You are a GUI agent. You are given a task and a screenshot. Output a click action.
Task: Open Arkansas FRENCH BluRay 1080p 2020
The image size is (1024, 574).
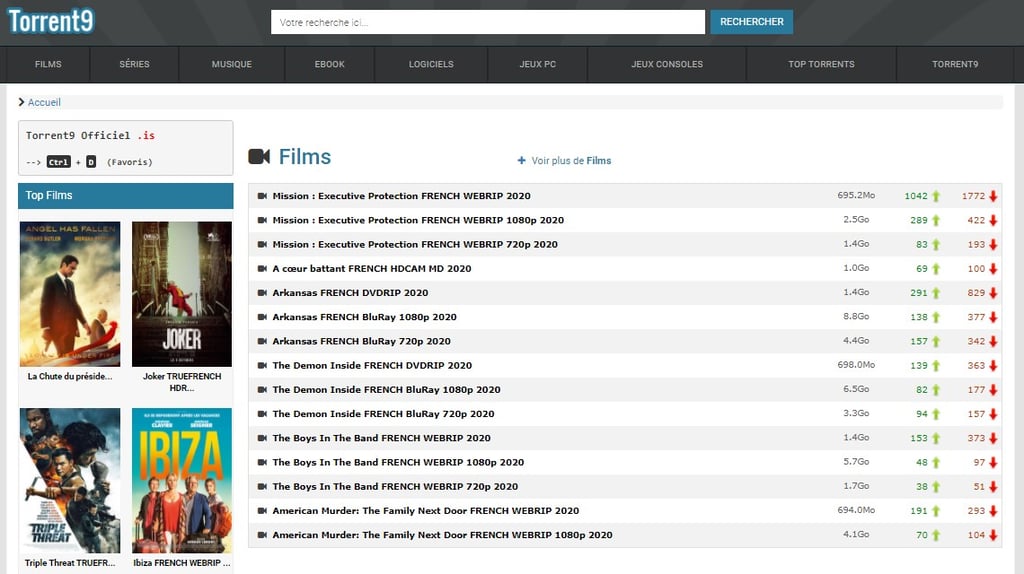point(364,317)
